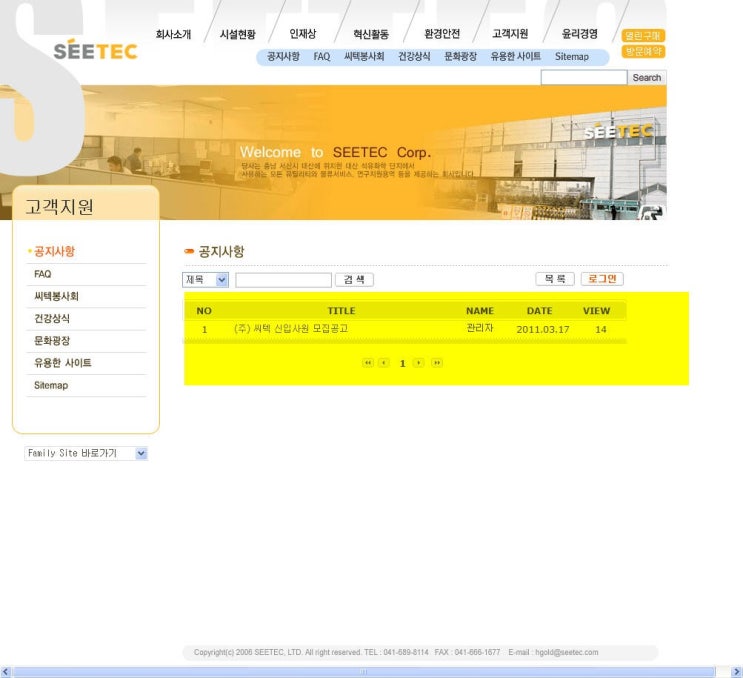Select 씨텍봉사회 in the blue submenu bar

(364, 56)
